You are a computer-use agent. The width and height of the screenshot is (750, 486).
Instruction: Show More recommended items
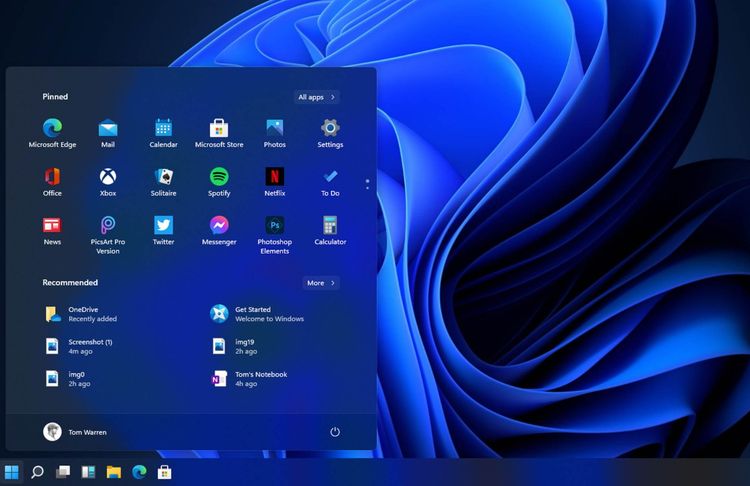[320, 283]
